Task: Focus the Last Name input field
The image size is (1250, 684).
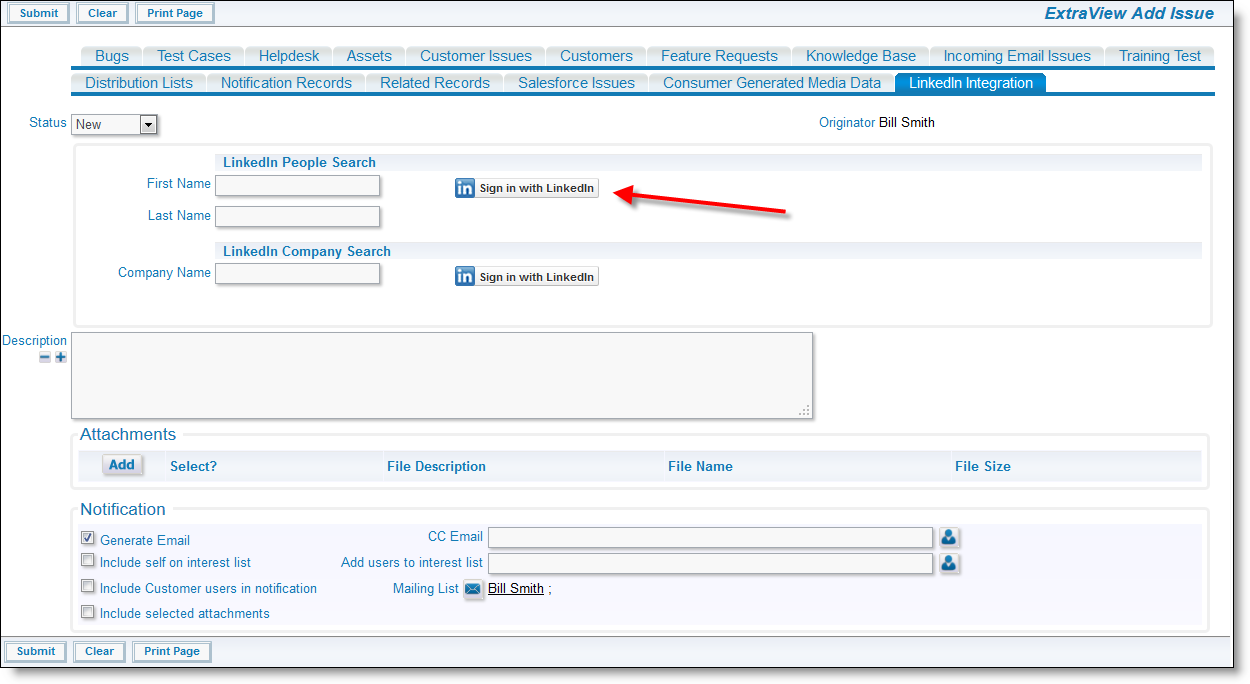Action: click(298, 216)
